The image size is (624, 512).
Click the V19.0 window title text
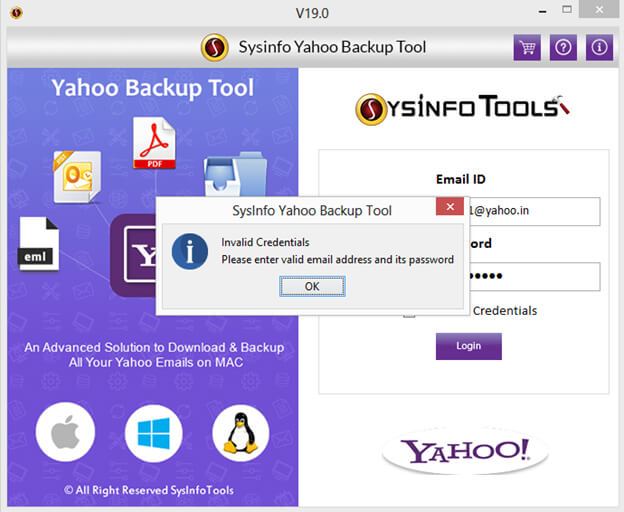[x=312, y=14]
